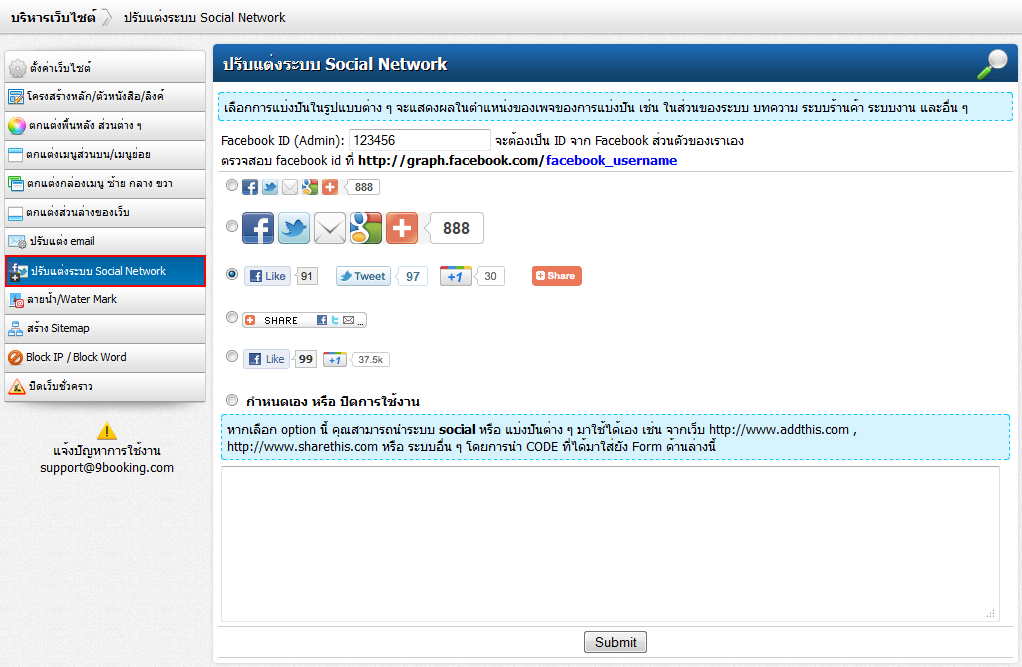Screen dimensions: 1022x667
Task: Click the text area resize handle
Action: pos(991,614)
